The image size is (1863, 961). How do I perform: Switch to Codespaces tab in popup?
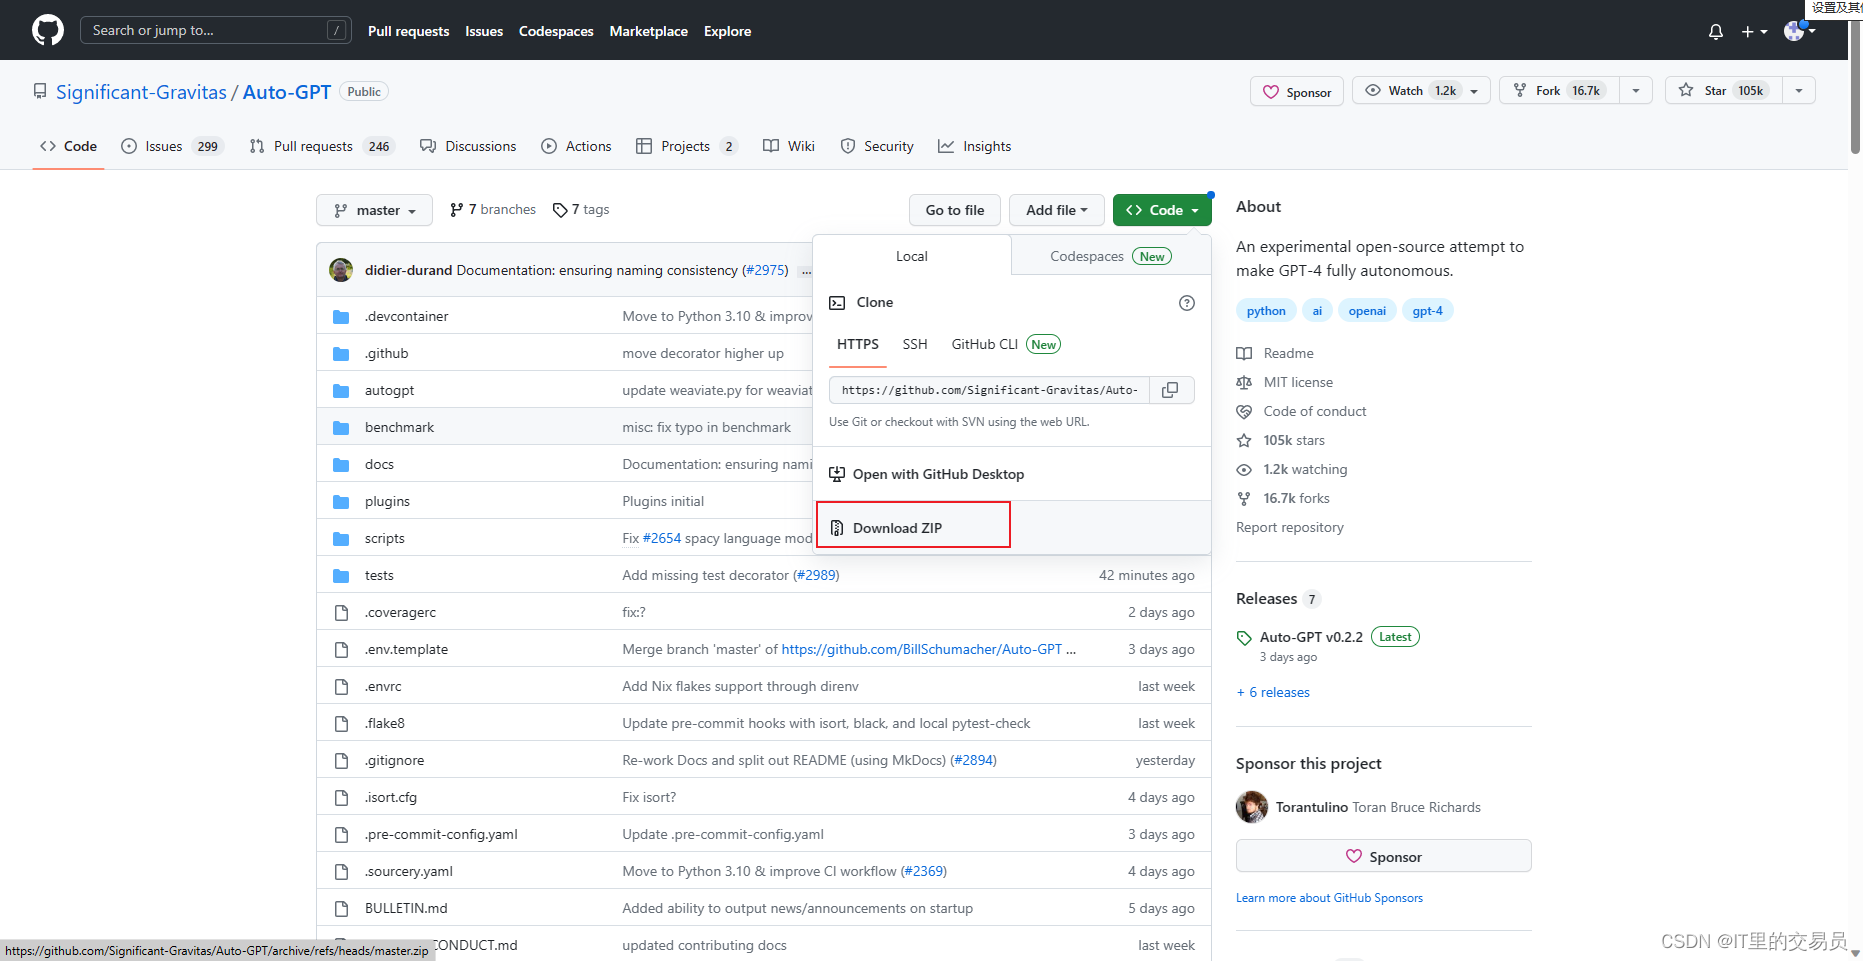tap(1111, 256)
